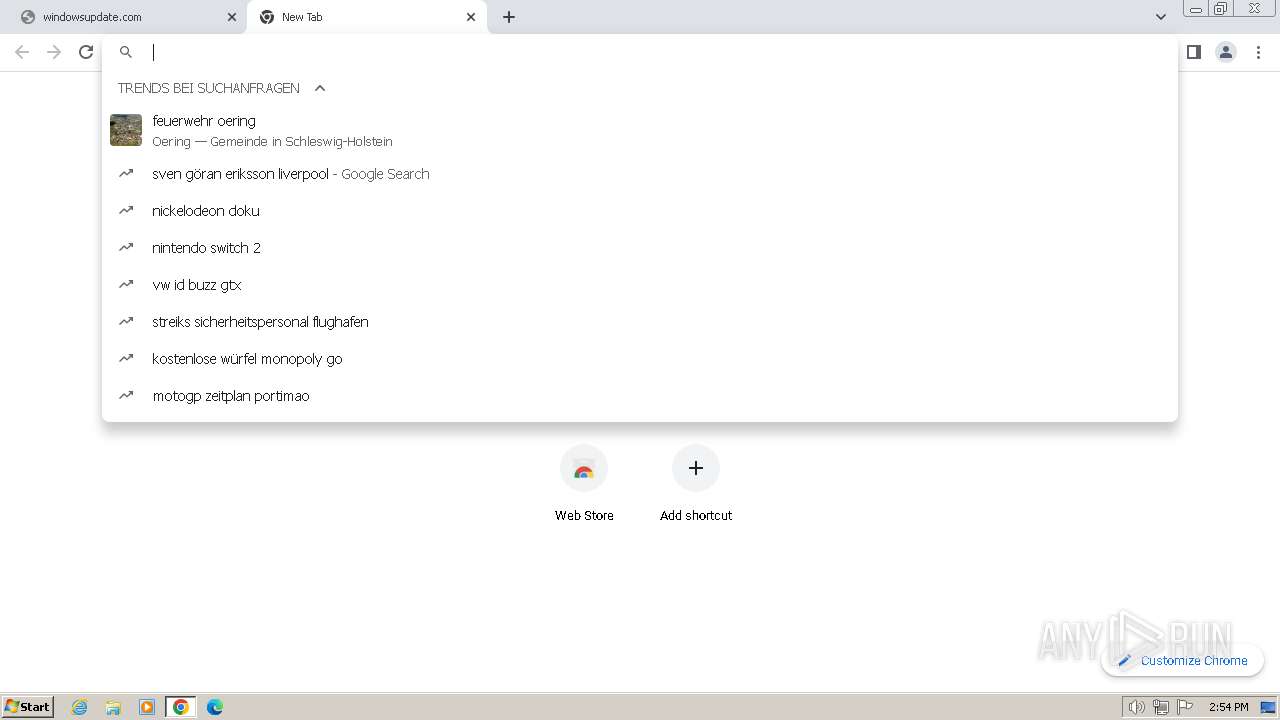Click the Customize Chrome button
The width and height of the screenshot is (1280, 720).
1183,660
